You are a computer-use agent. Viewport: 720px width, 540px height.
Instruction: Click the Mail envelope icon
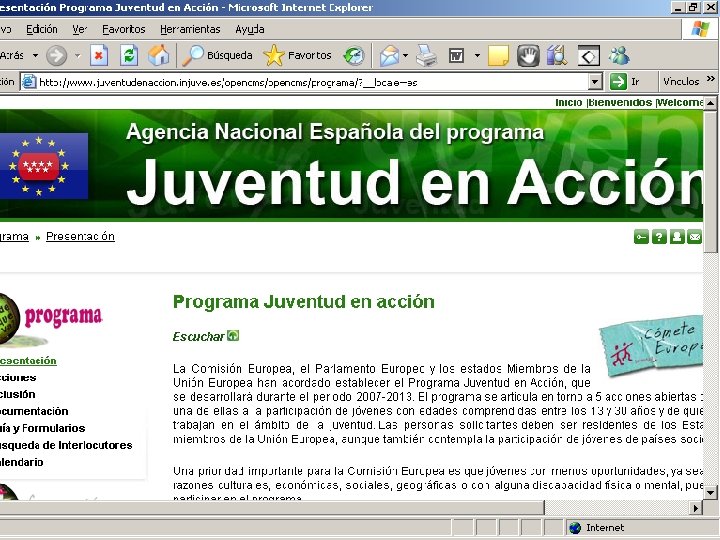tap(389, 56)
